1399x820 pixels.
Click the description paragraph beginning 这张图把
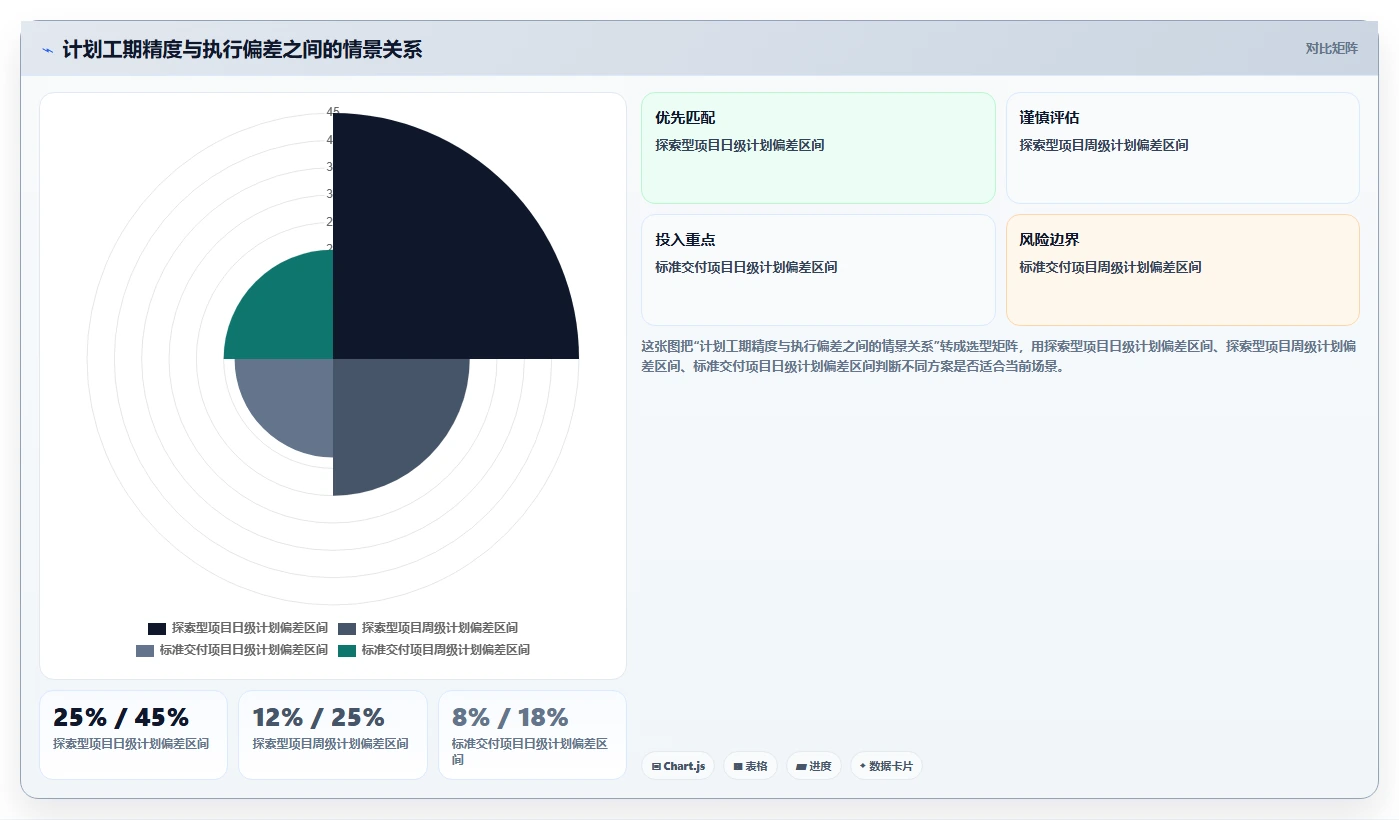(x=999, y=356)
